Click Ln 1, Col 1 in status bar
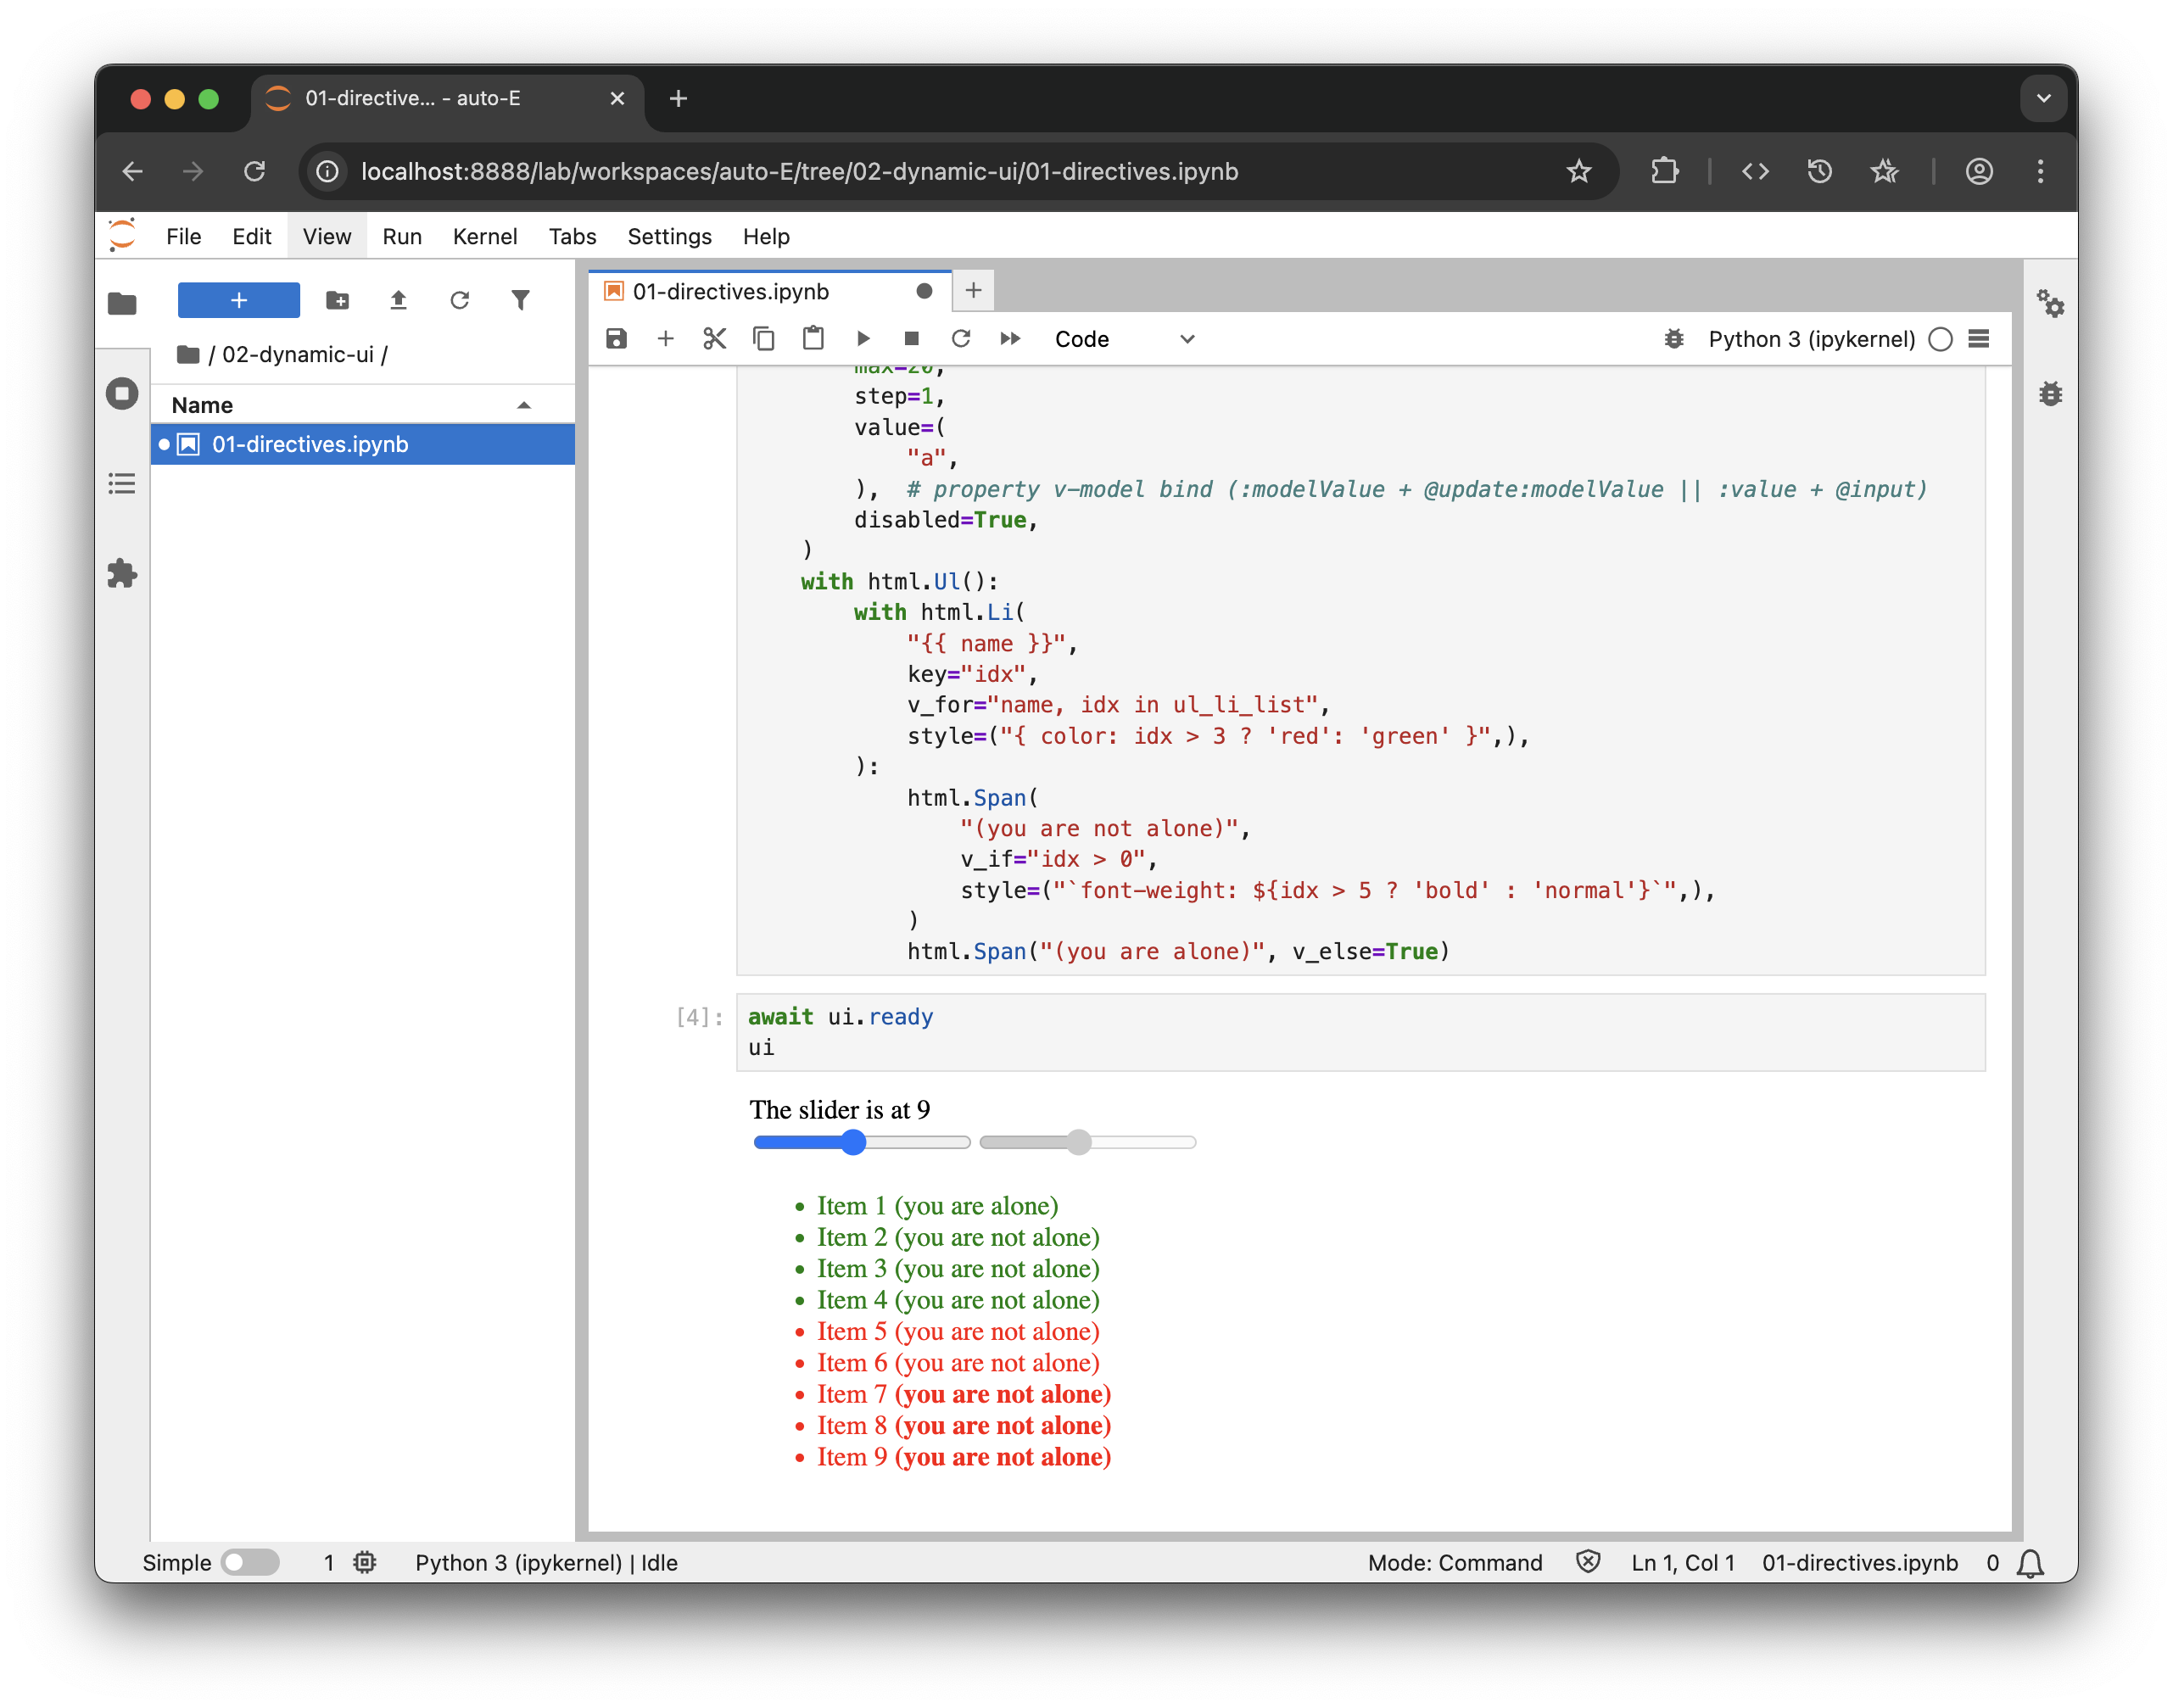The height and width of the screenshot is (1708, 2173). (x=1683, y=1562)
